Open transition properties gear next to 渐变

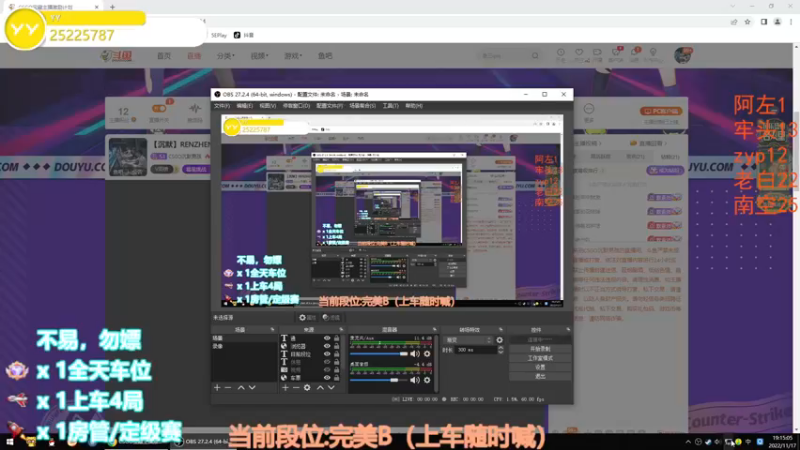(499, 340)
